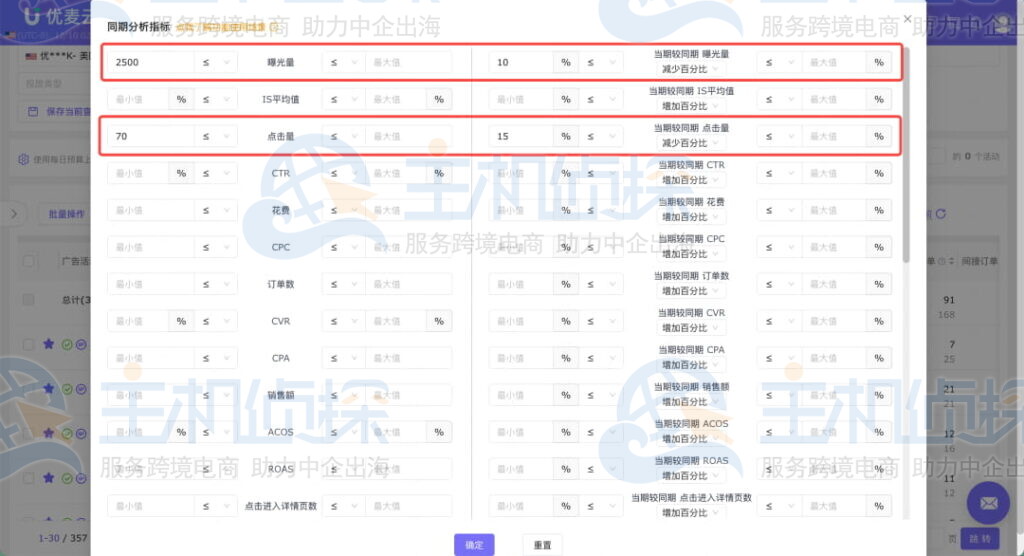Click the 1-30 / 357 pagination text
Viewport: 1024px width, 556px height.
tap(63, 538)
